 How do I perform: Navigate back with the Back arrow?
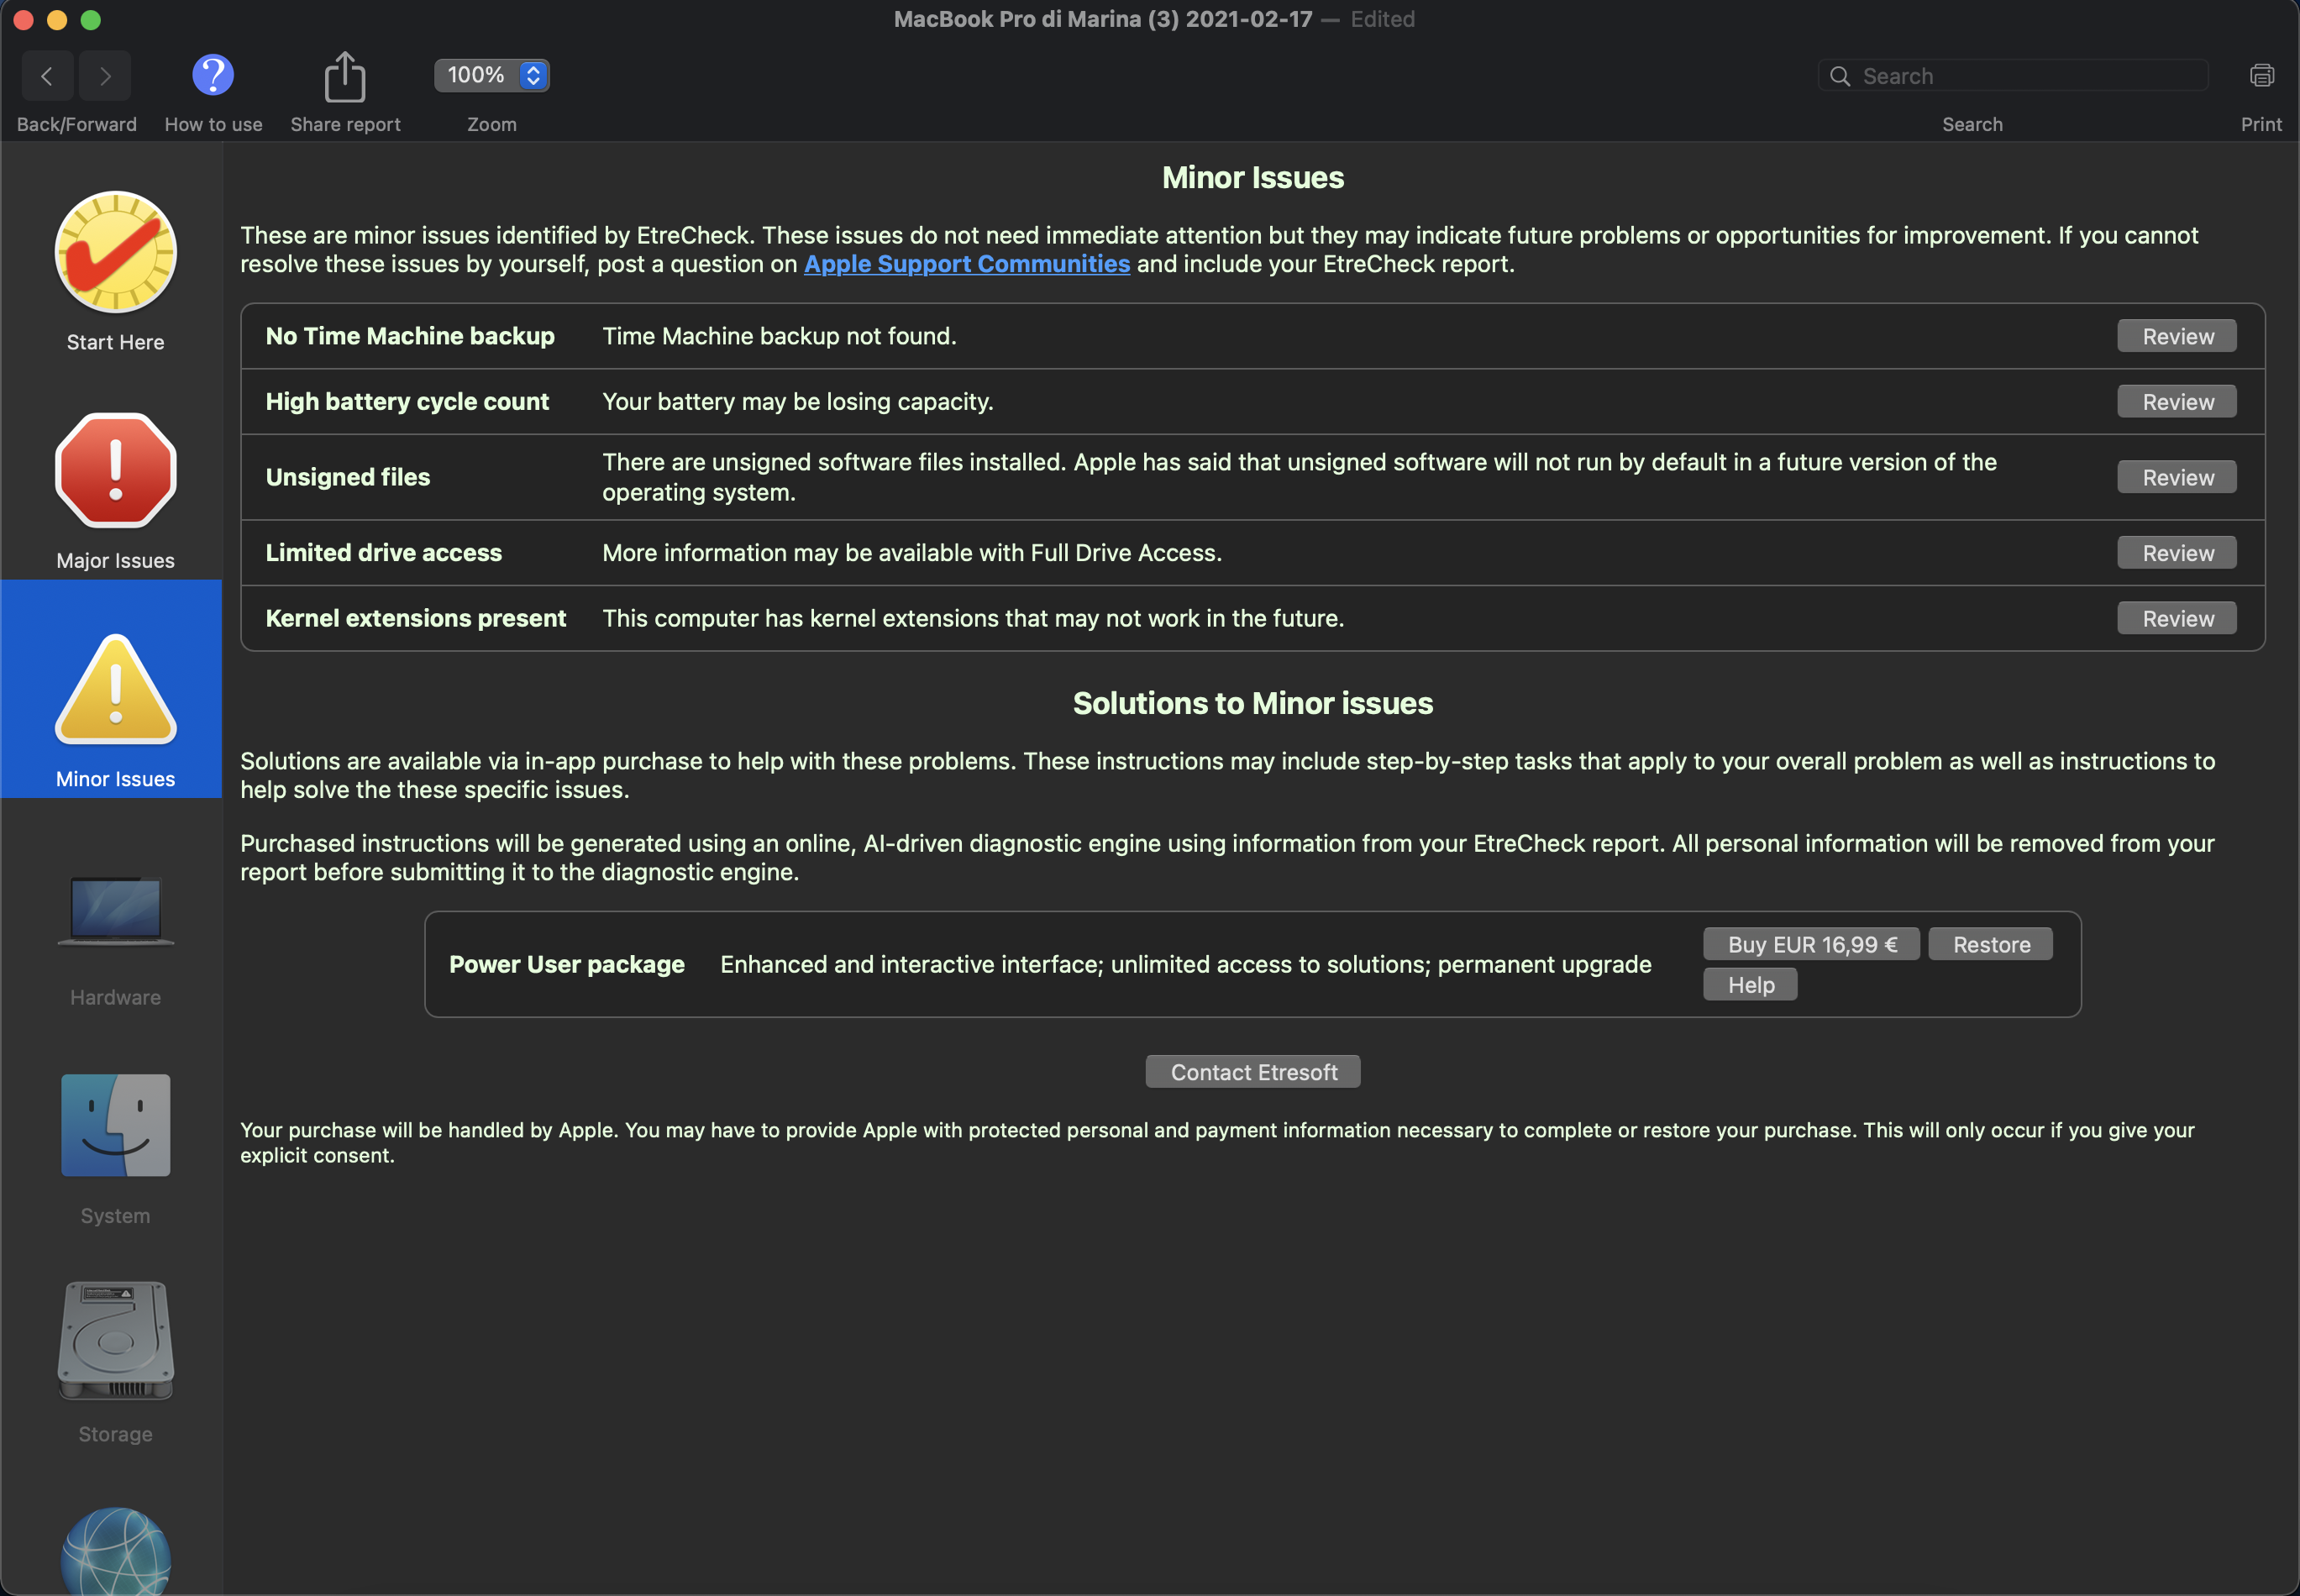click(x=47, y=76)
